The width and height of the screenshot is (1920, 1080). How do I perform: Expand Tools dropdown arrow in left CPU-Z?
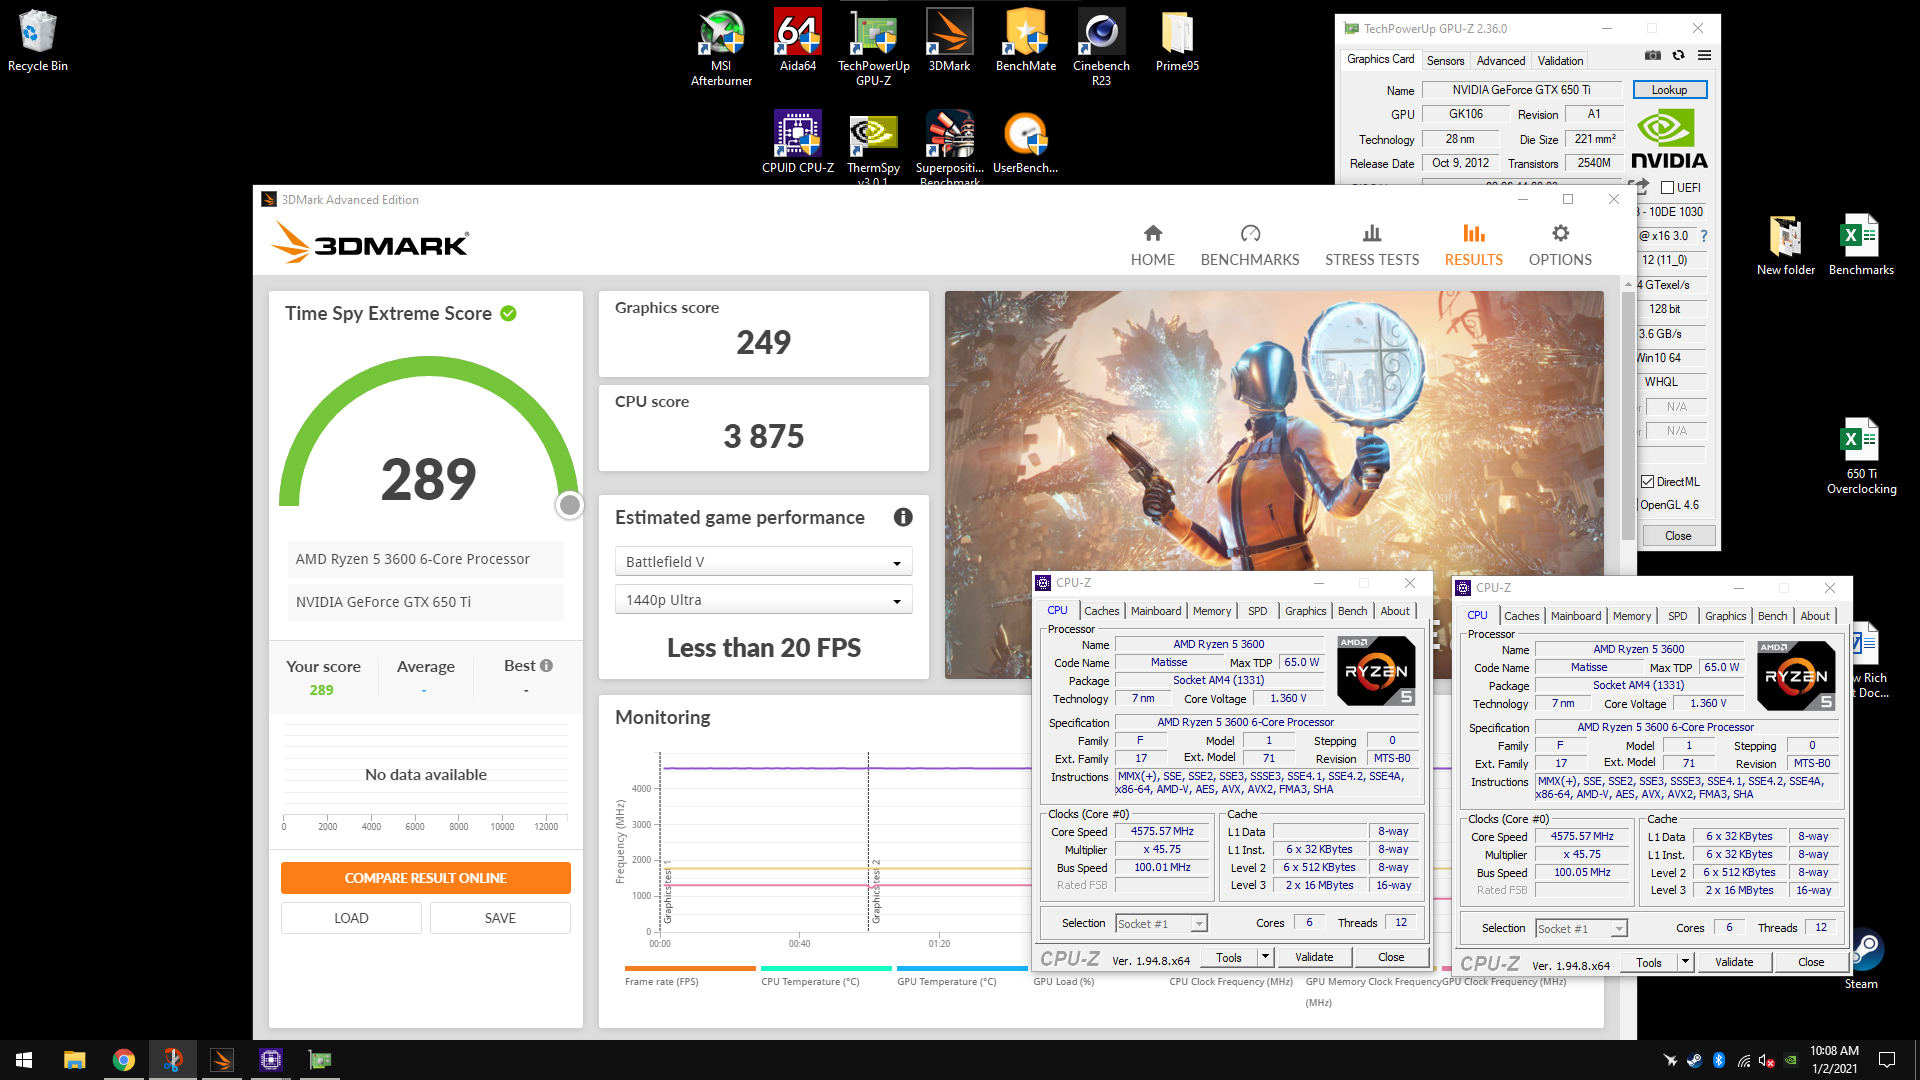pos(1265,957)
